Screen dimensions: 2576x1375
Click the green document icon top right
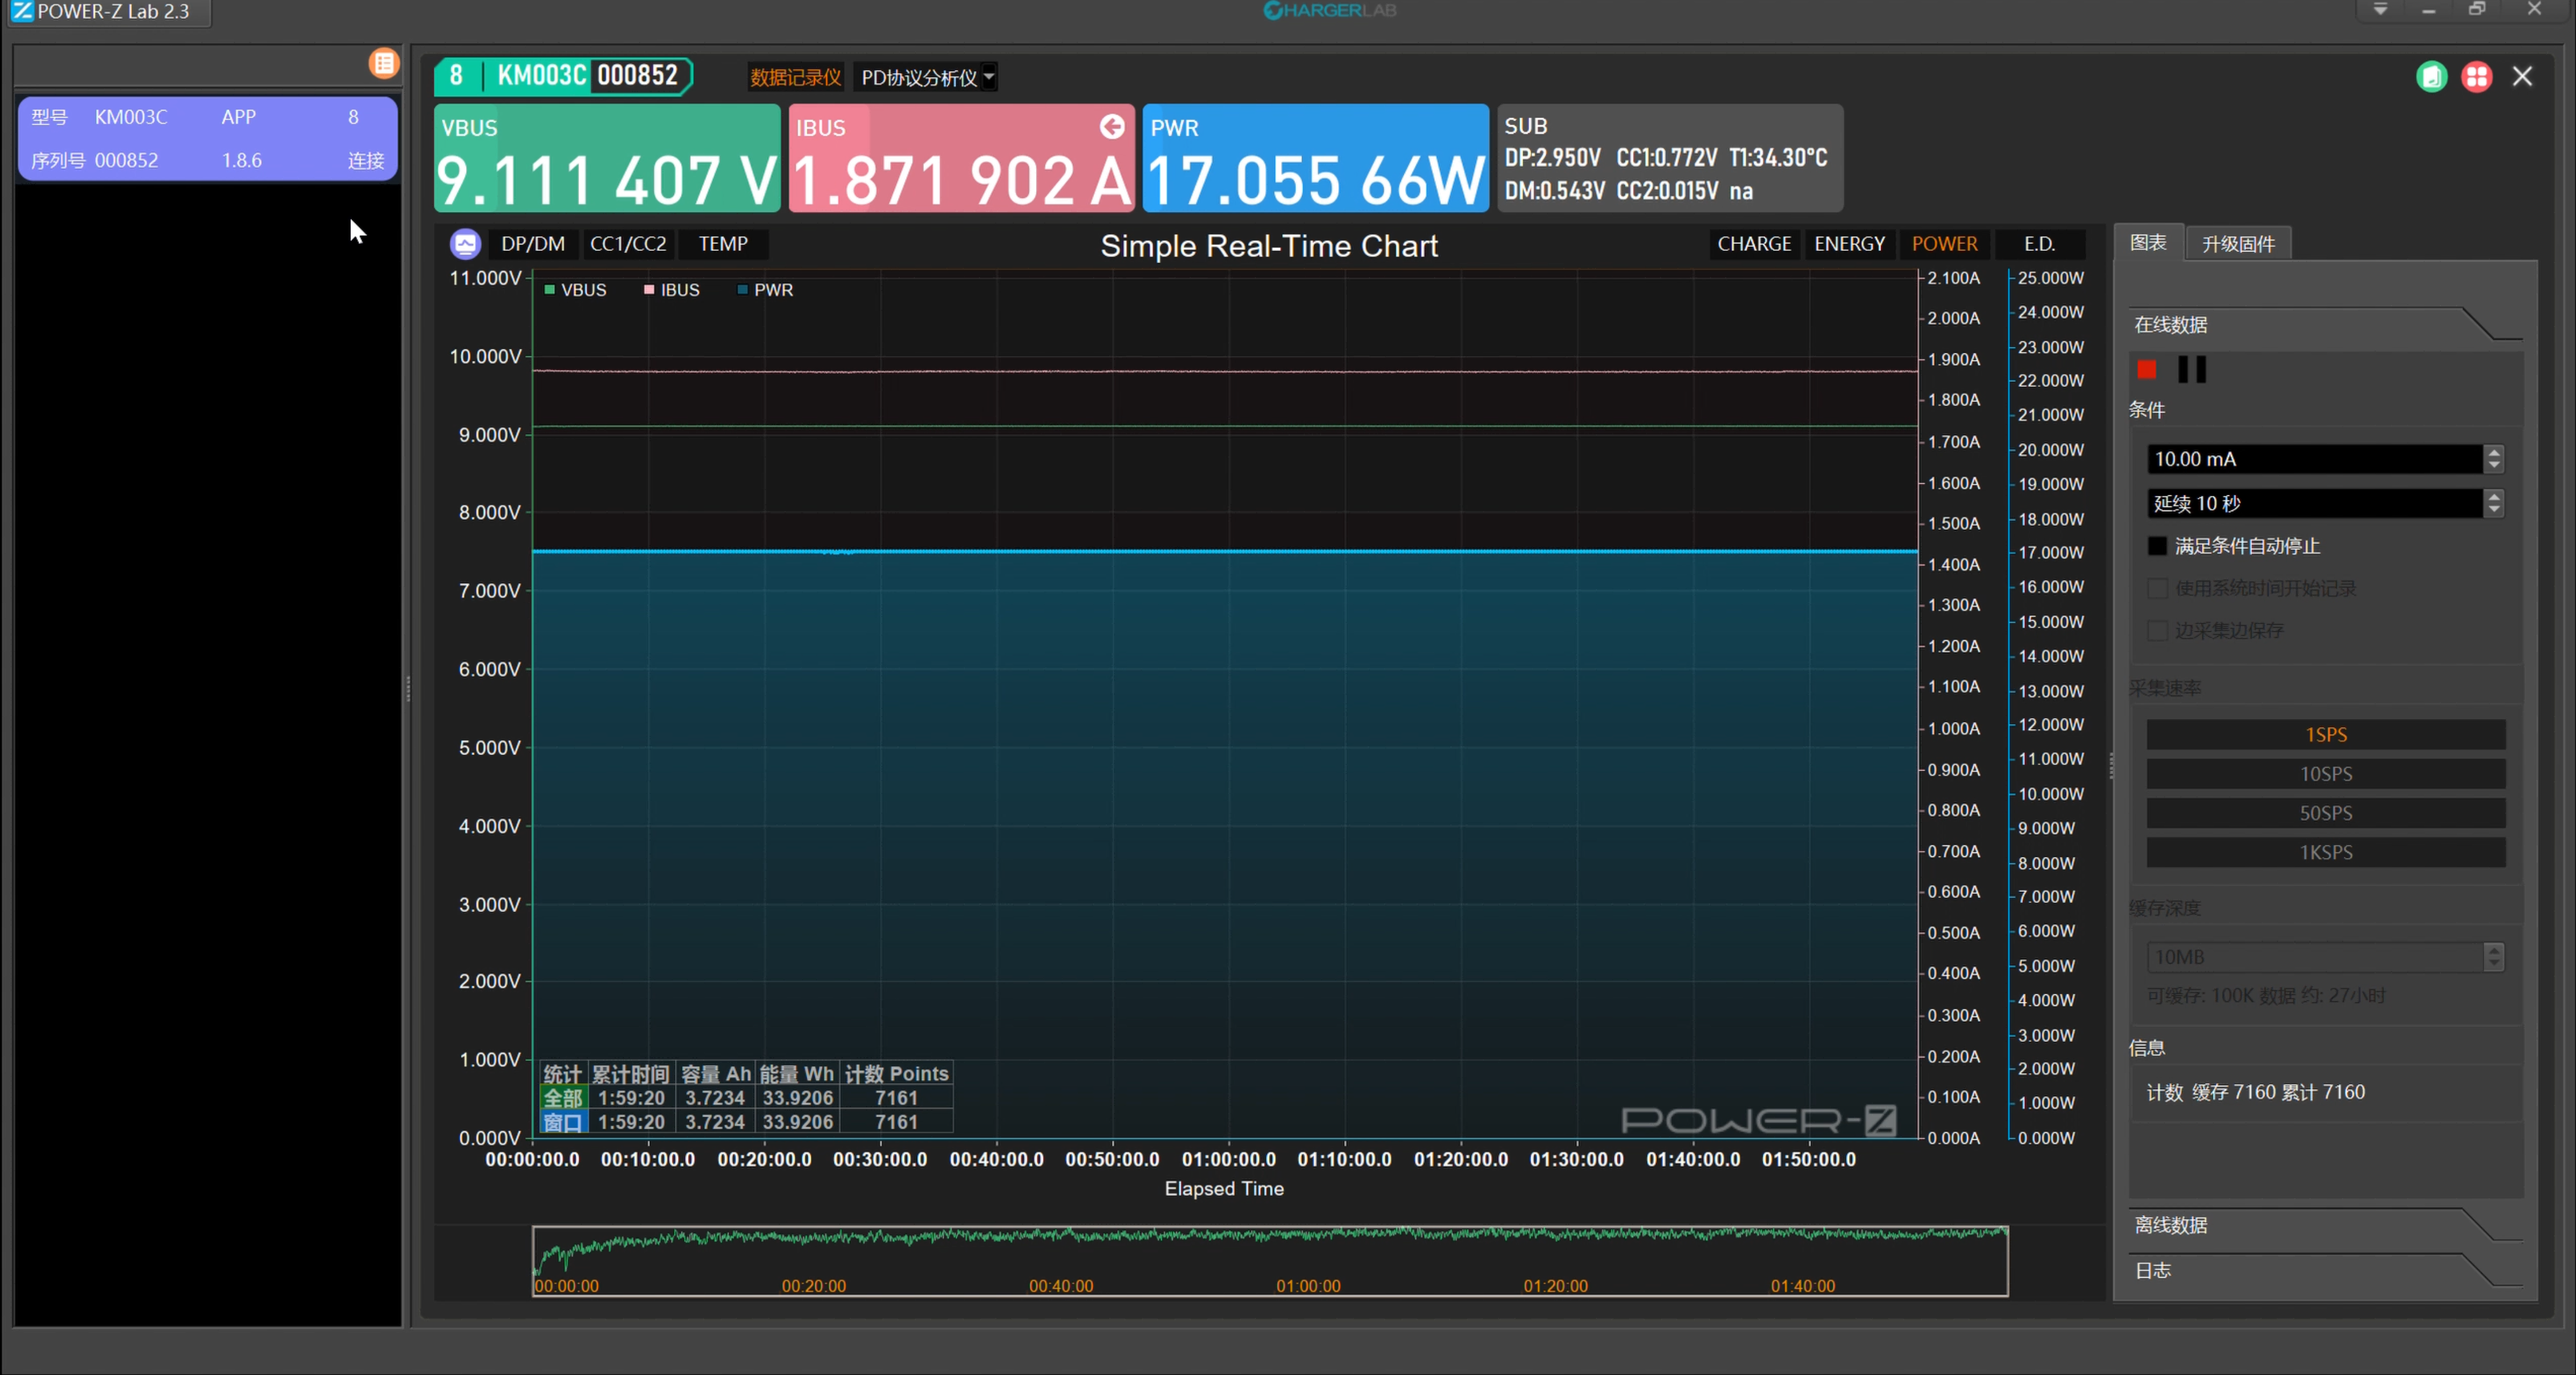pyautogui.click(x=2431, y=77)
